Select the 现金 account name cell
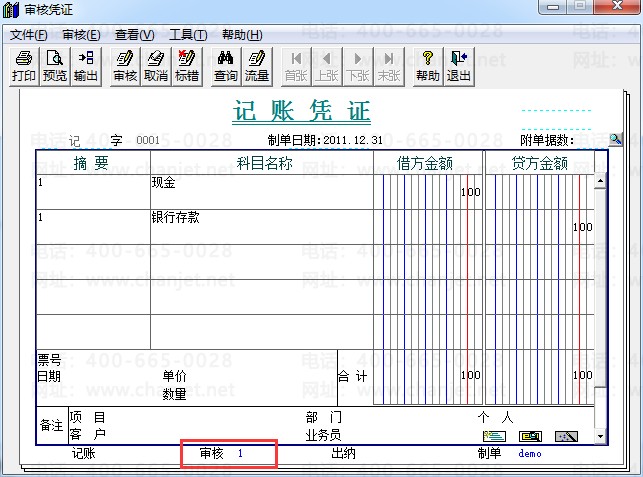The width and height of the screenshot is (643, 477). click(260, 192)
